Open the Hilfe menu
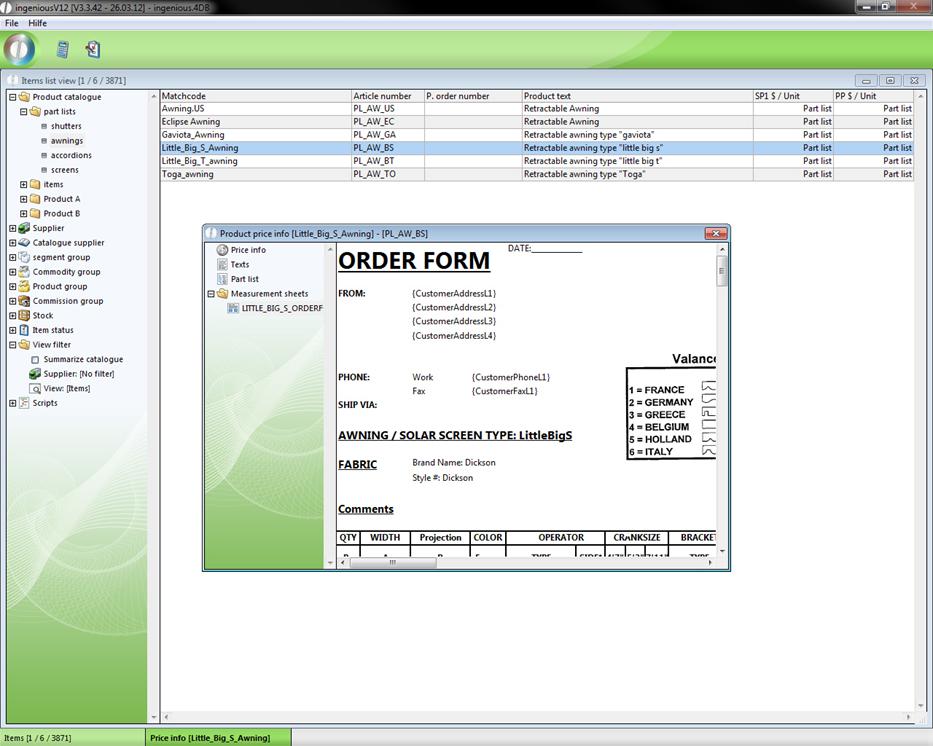This screenshot has height=746, width=933. pos(37,23)
